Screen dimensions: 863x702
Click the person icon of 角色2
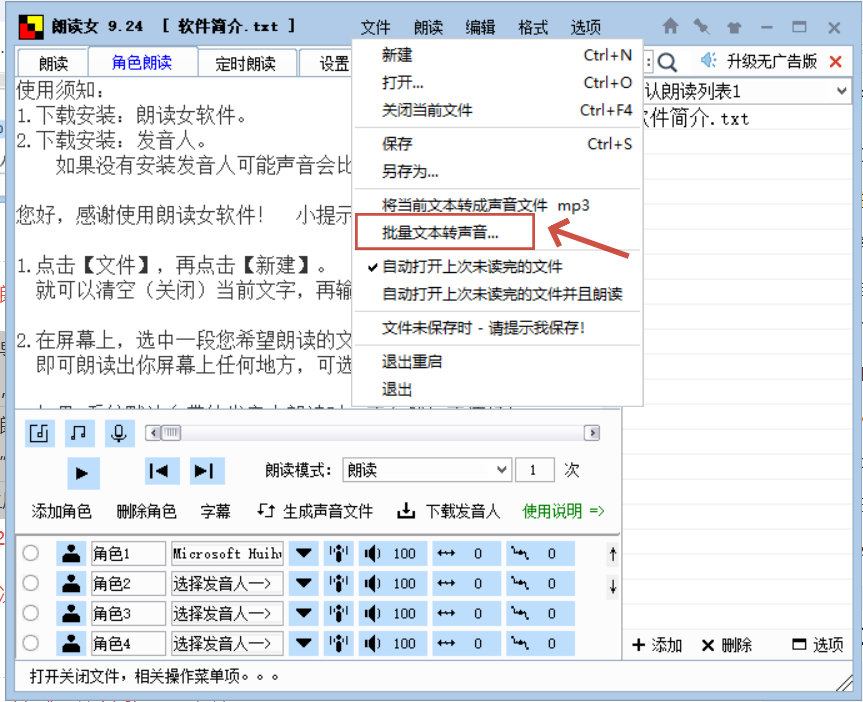click(x=71, y=583)
